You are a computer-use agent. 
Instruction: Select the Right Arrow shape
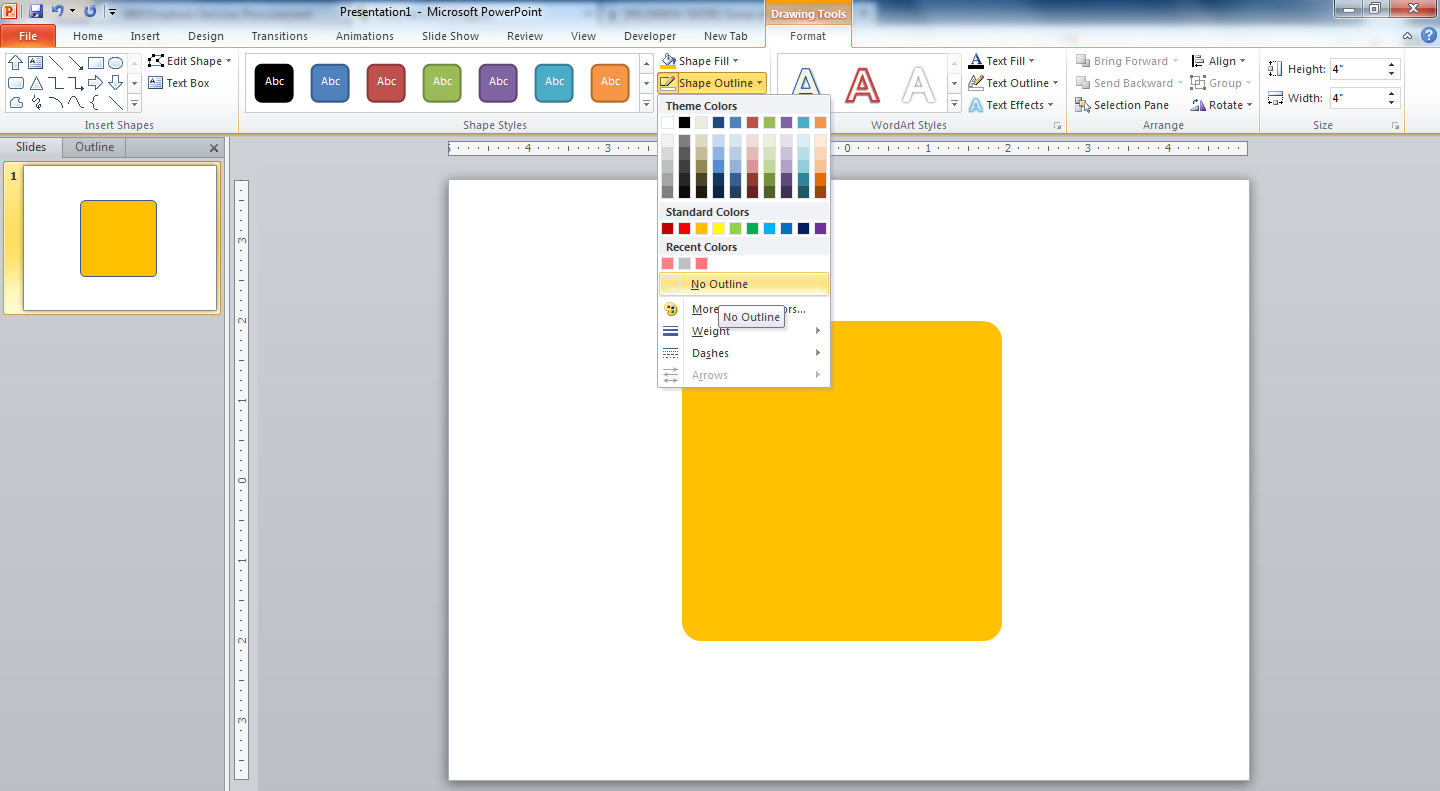pyautogui.click(x=95, y=83)
